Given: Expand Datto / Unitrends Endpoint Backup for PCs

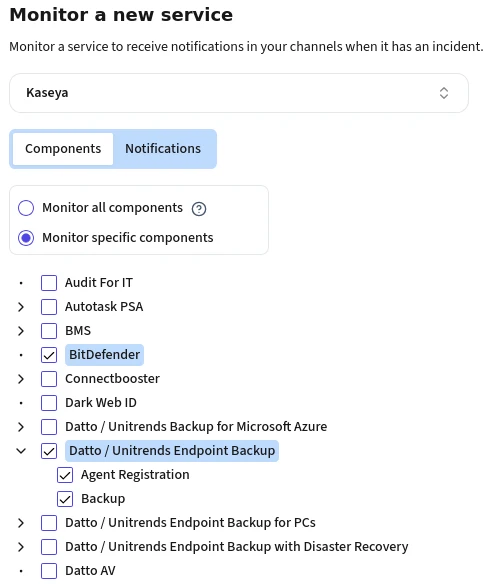Looking at the screenshot, I should point(21,523).
